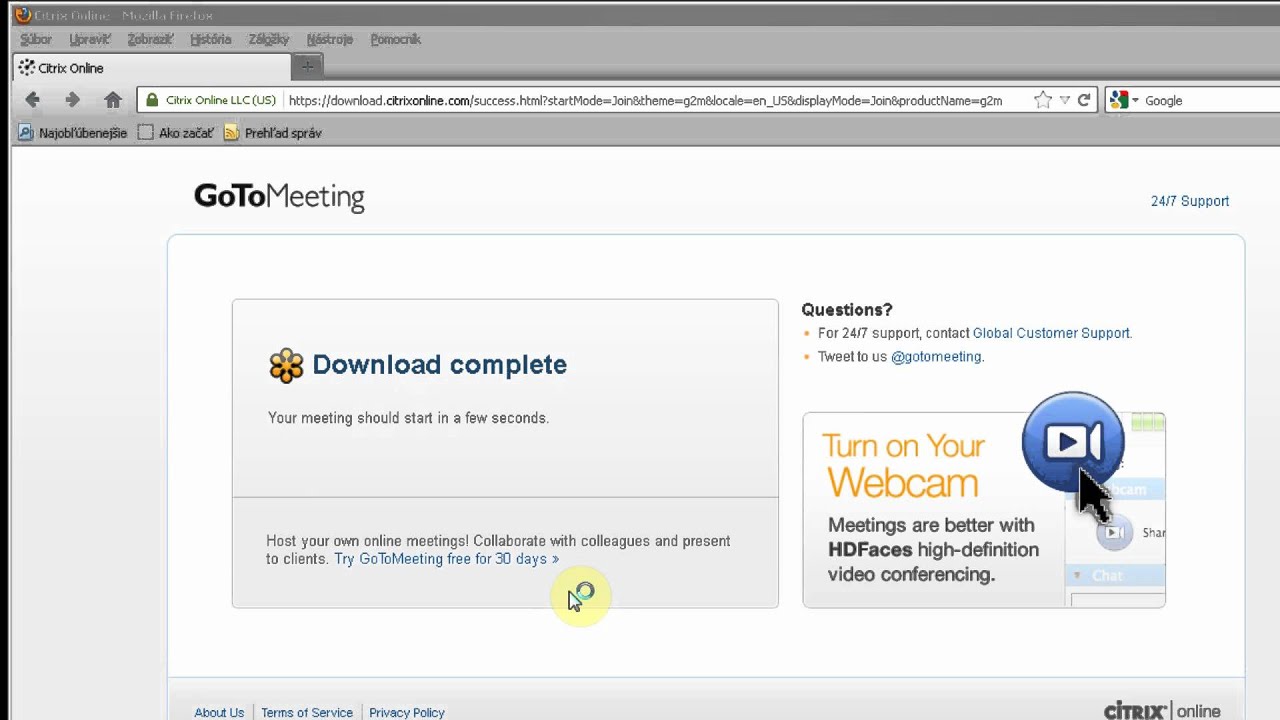Open the Najobľúbenejšie bookmarks folder
Image resolution: width=1280 pixels, height=720 pixels.
click(73, 132)
